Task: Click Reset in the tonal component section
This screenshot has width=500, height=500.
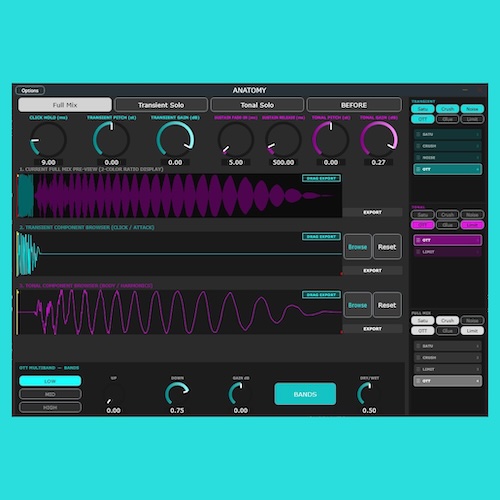Action: (387, 305)
